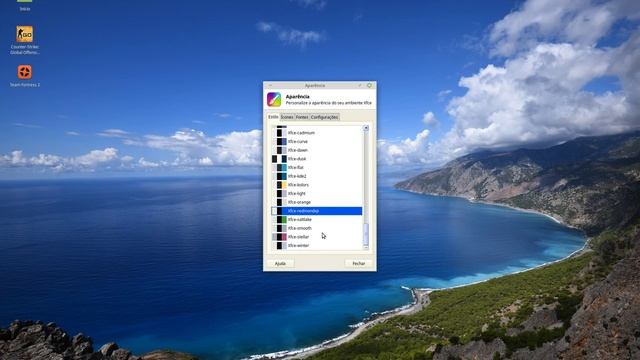
Task: Click the Xfce-dusk dark preview icon
Action: click(279, 159)
